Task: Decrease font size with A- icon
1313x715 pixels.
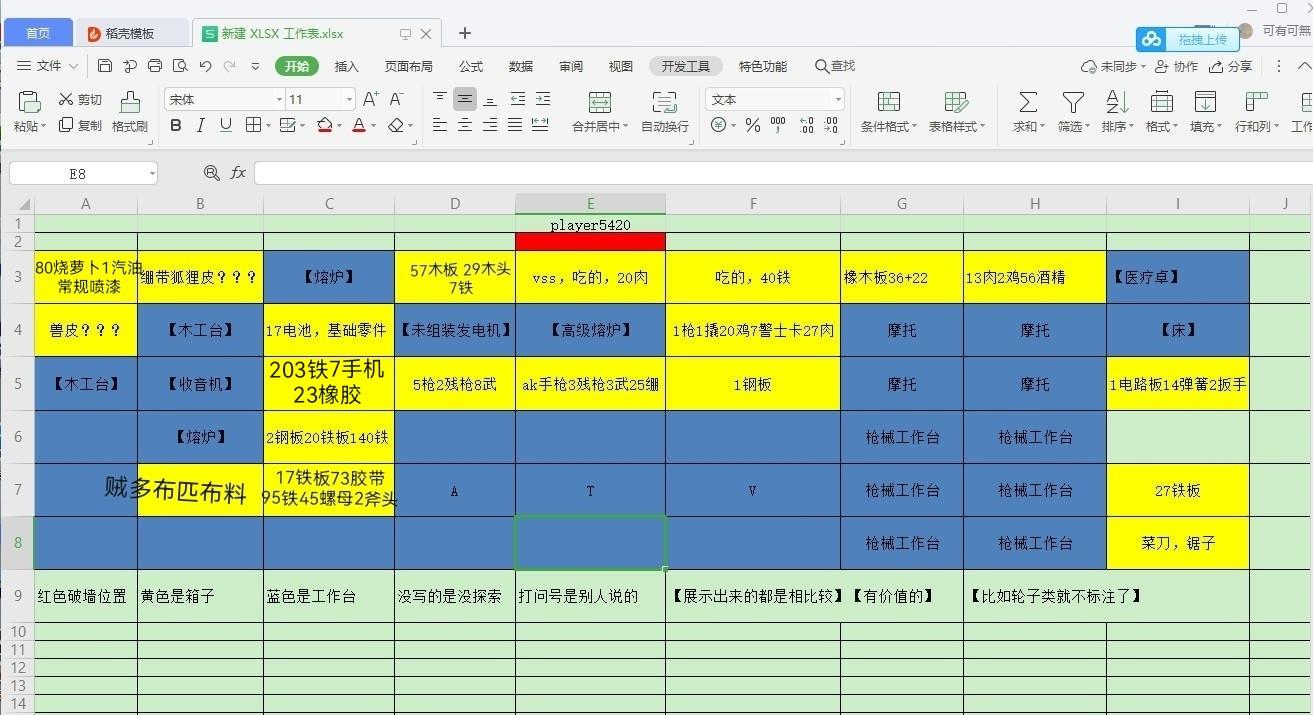Action: 396,99
